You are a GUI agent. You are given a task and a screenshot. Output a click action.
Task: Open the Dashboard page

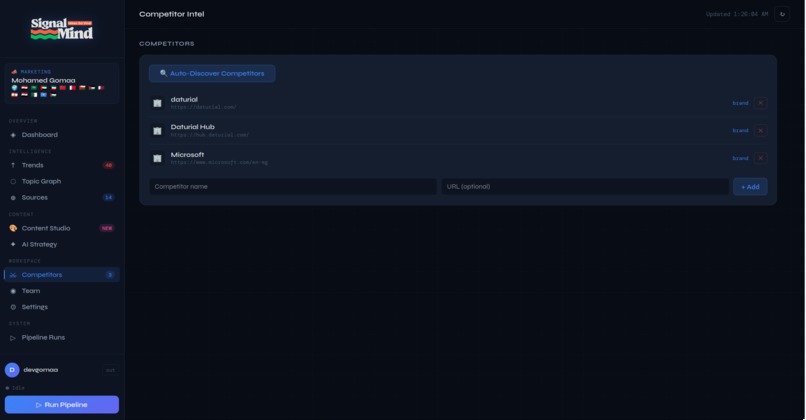pyautogui.click(x=62, y=135)
